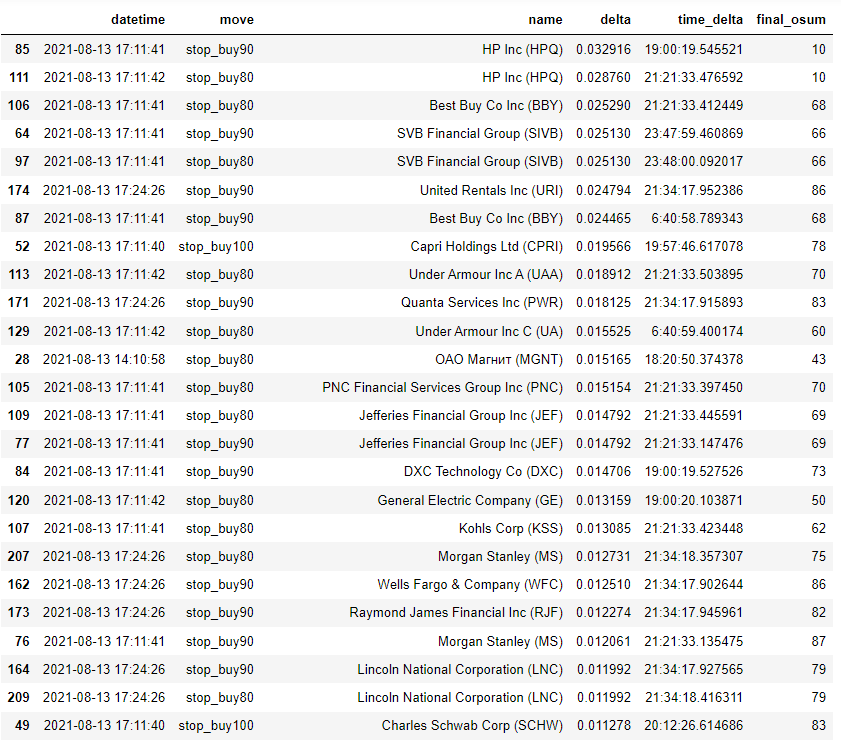
Task: Click delta value 0.013159
Action: [x=603, y=501]
